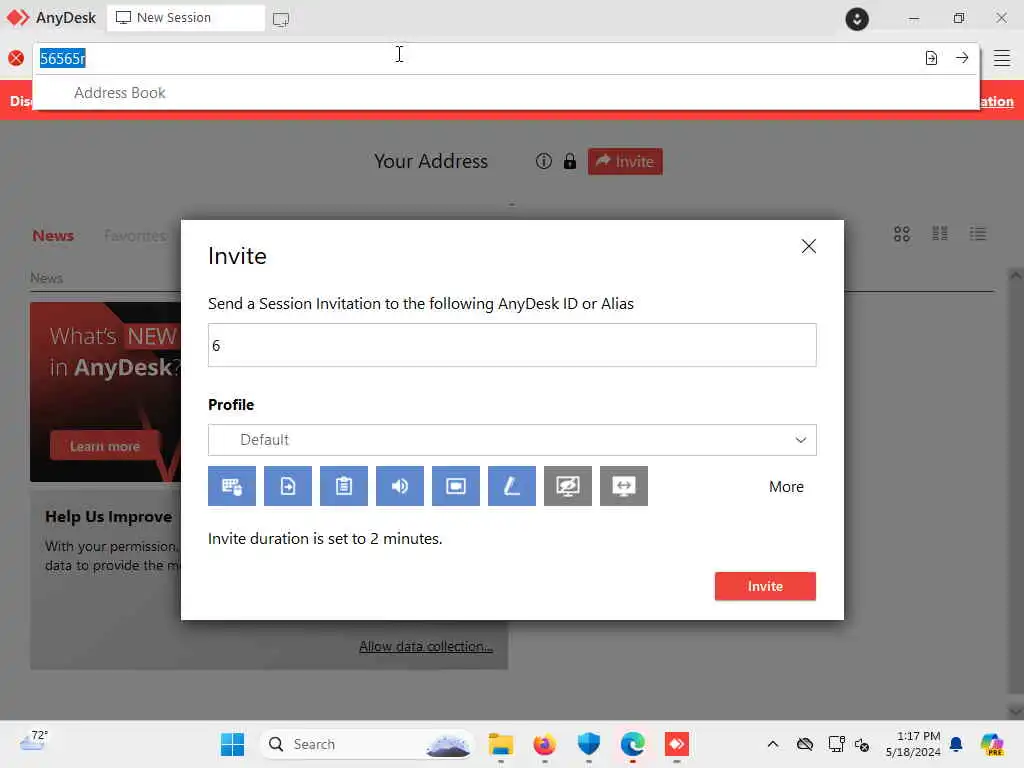This screenshot has height=768, width=1024.
Task: Select the list view icon
Action: pos(978,234)
